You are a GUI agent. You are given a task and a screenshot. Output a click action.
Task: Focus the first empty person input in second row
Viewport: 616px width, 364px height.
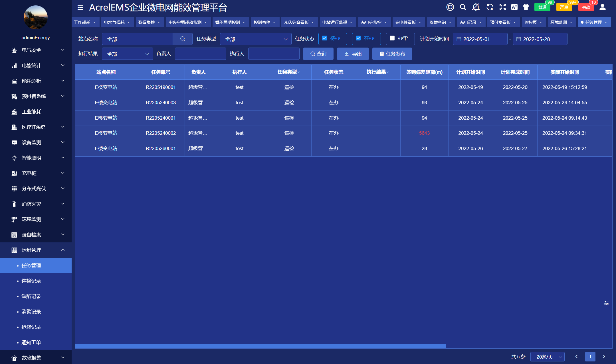point(200,54)
